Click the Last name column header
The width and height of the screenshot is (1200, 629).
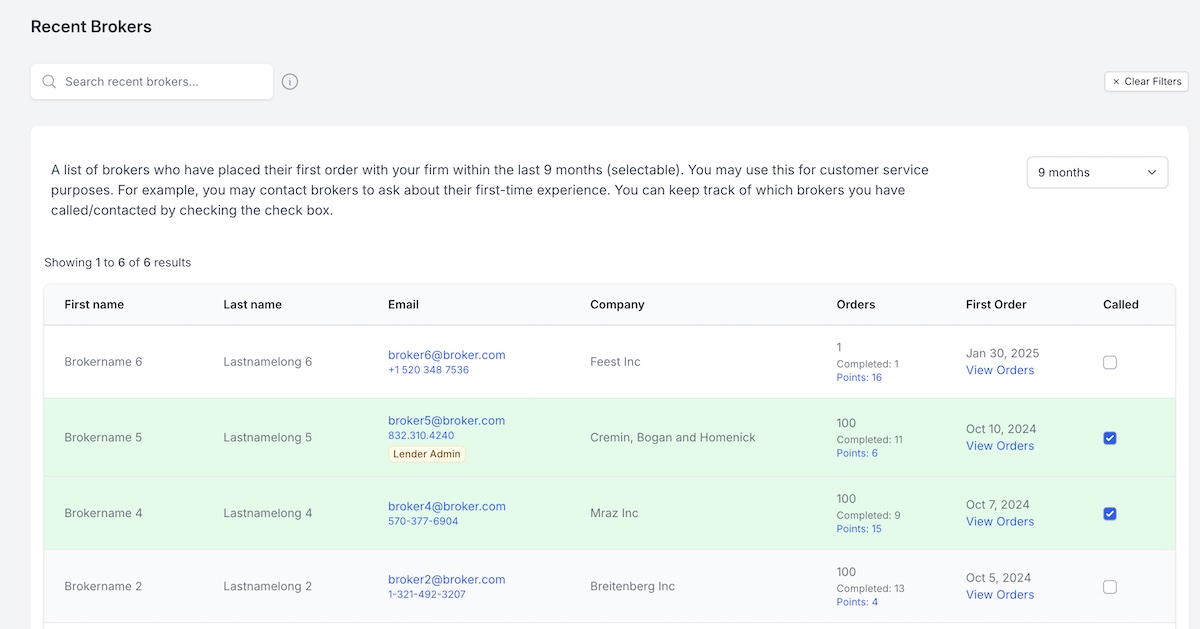[252, 304]
